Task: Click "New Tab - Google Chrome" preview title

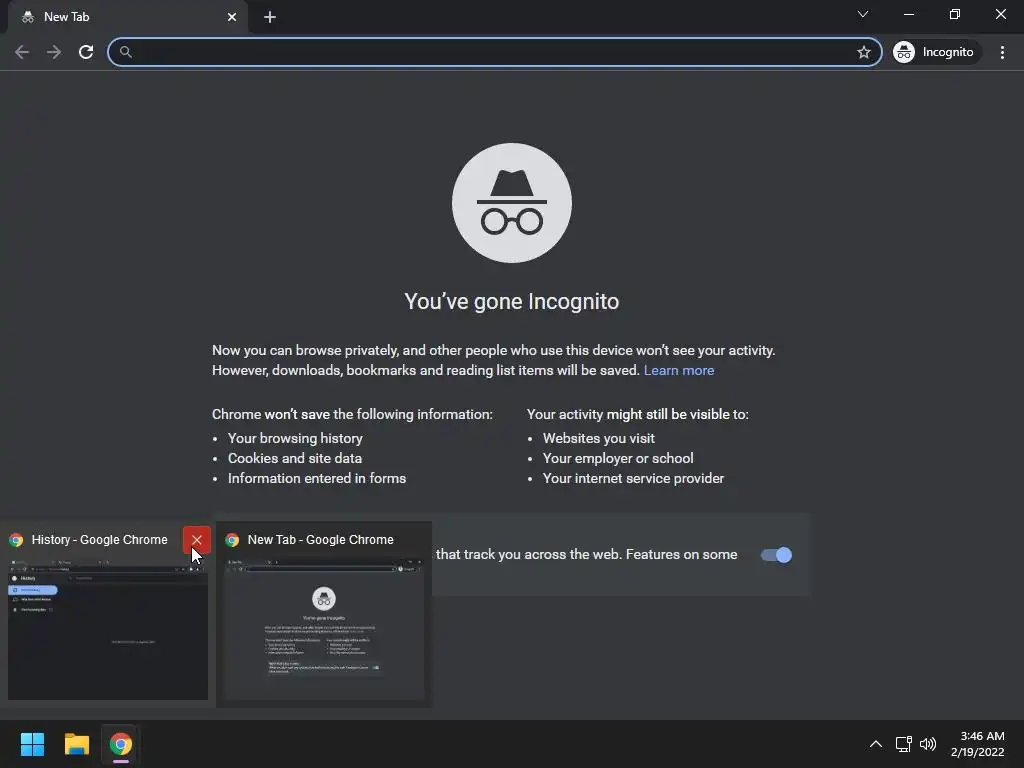Action: [x=321, y=540]
